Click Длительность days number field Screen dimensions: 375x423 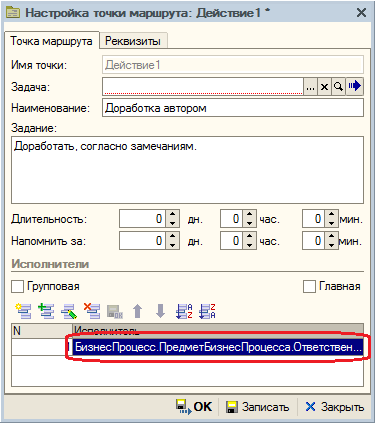[x=142, y=219]
